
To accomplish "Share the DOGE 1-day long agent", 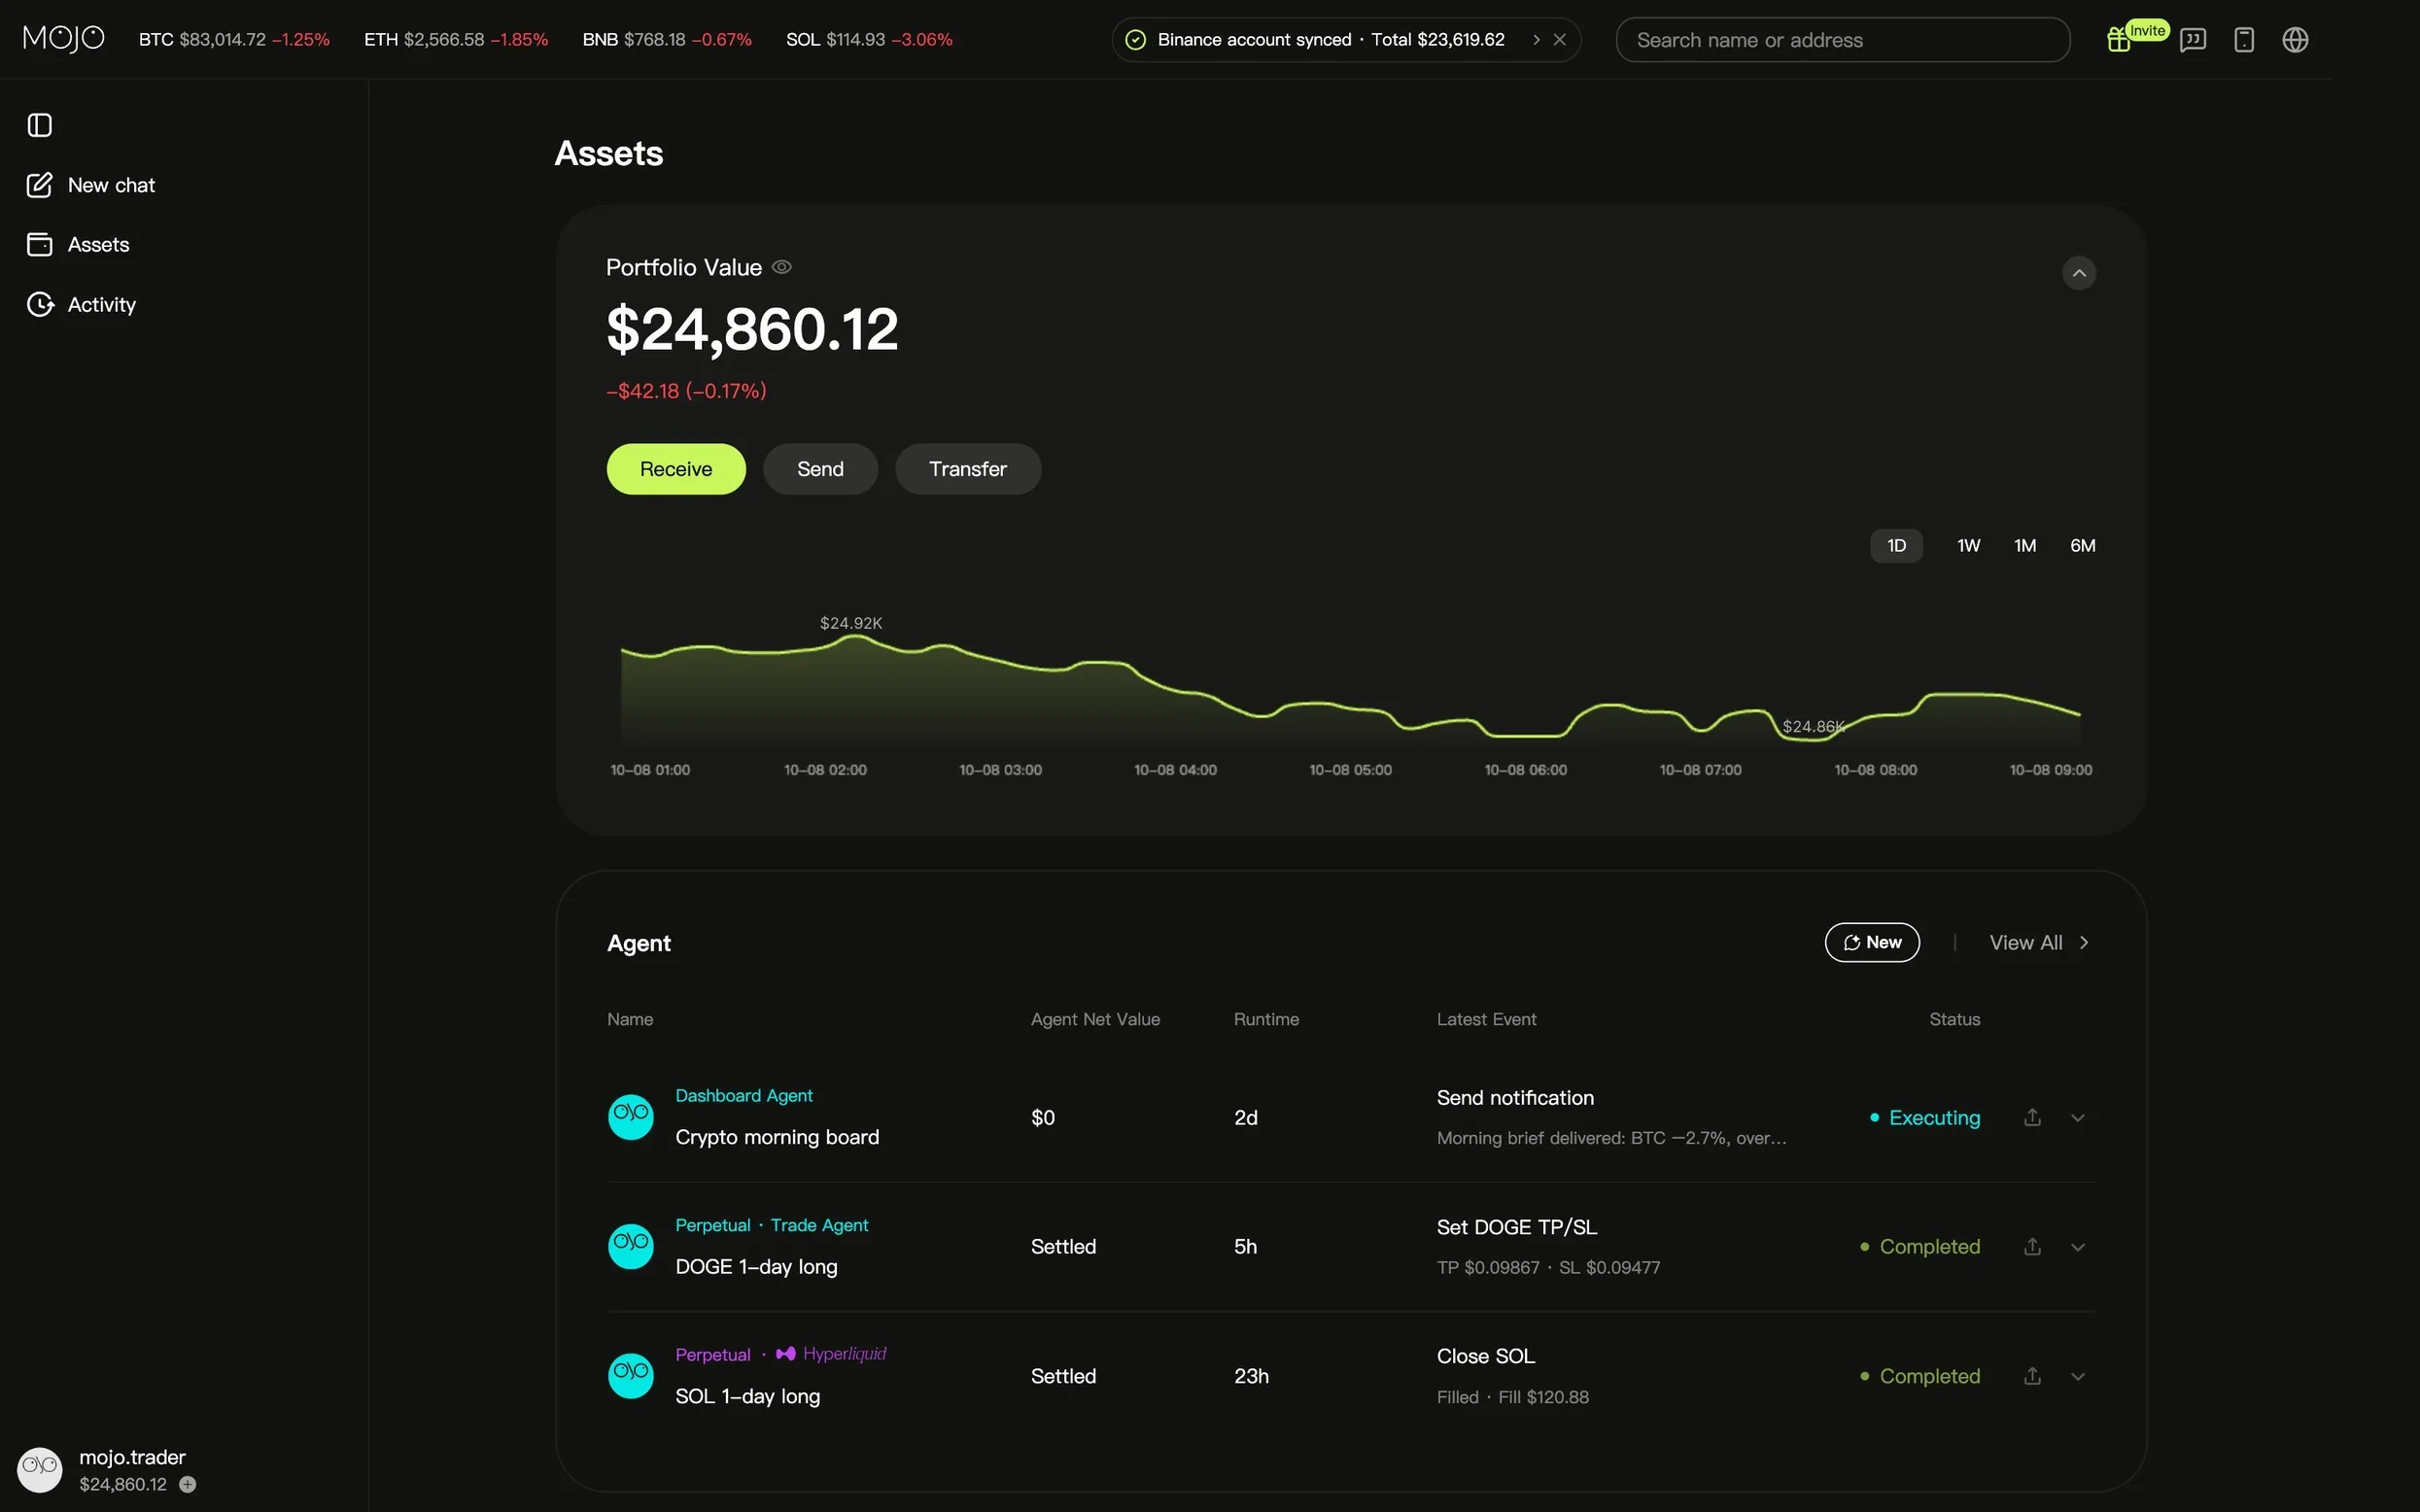I will [x=2032, y=1246].
